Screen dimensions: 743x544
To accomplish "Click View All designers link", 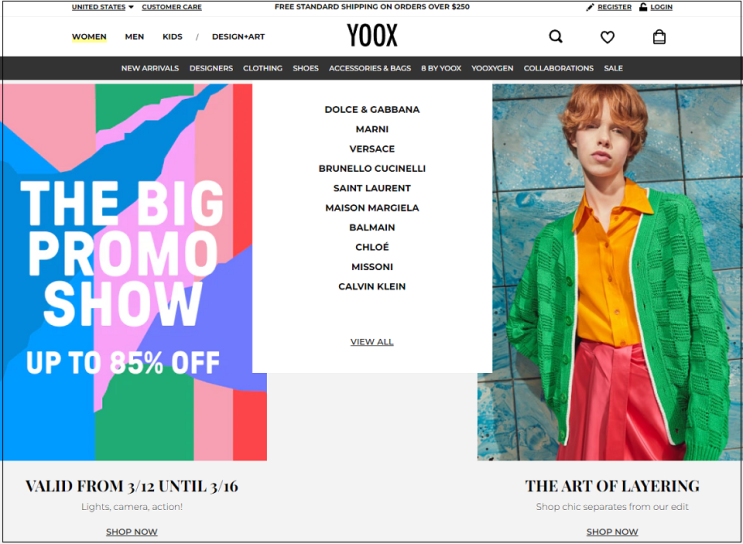I will [372, 342].
